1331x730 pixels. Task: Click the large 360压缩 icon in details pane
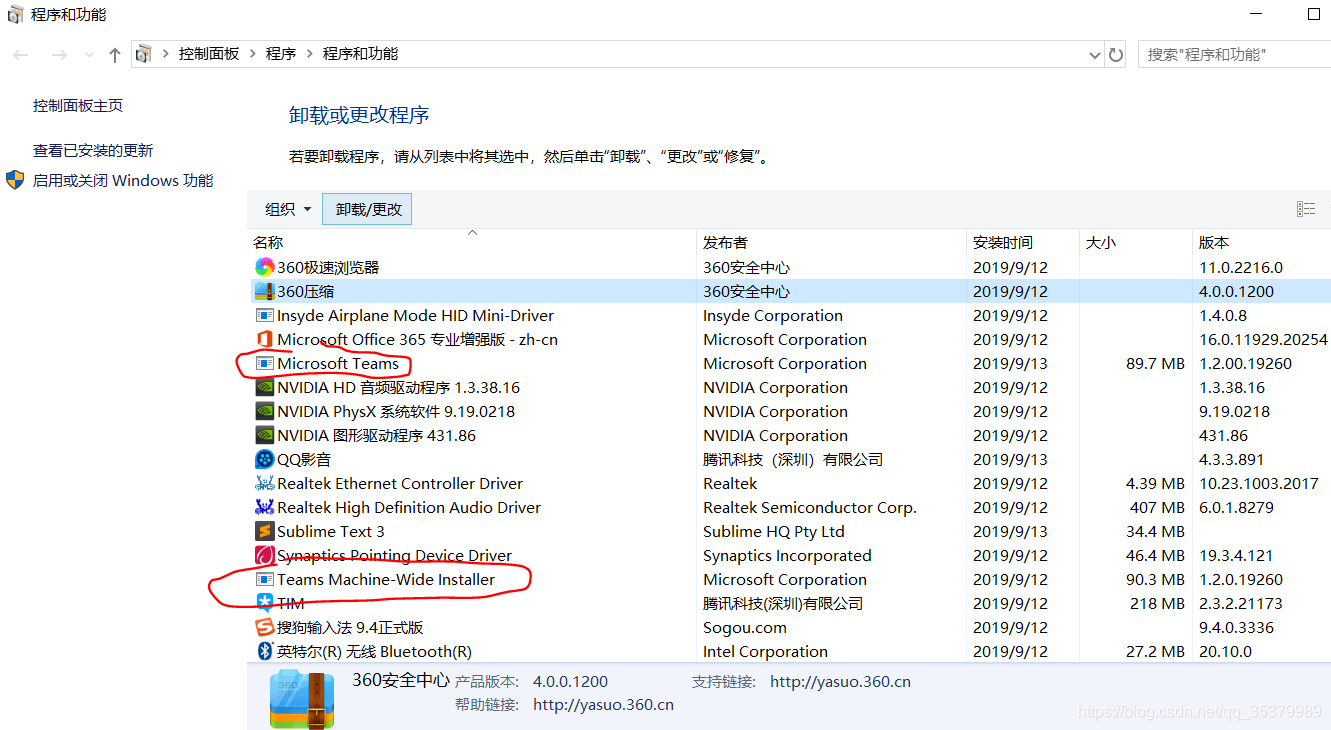(x=302, y=699)
